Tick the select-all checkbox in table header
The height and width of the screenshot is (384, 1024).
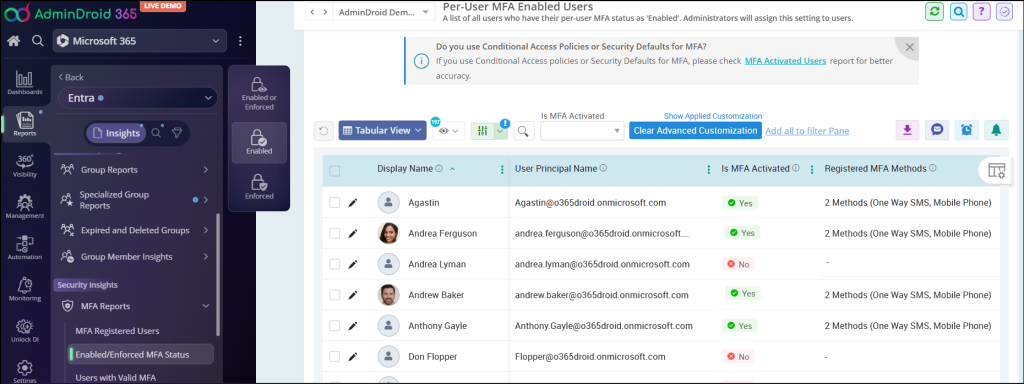[x=334, y=171]
